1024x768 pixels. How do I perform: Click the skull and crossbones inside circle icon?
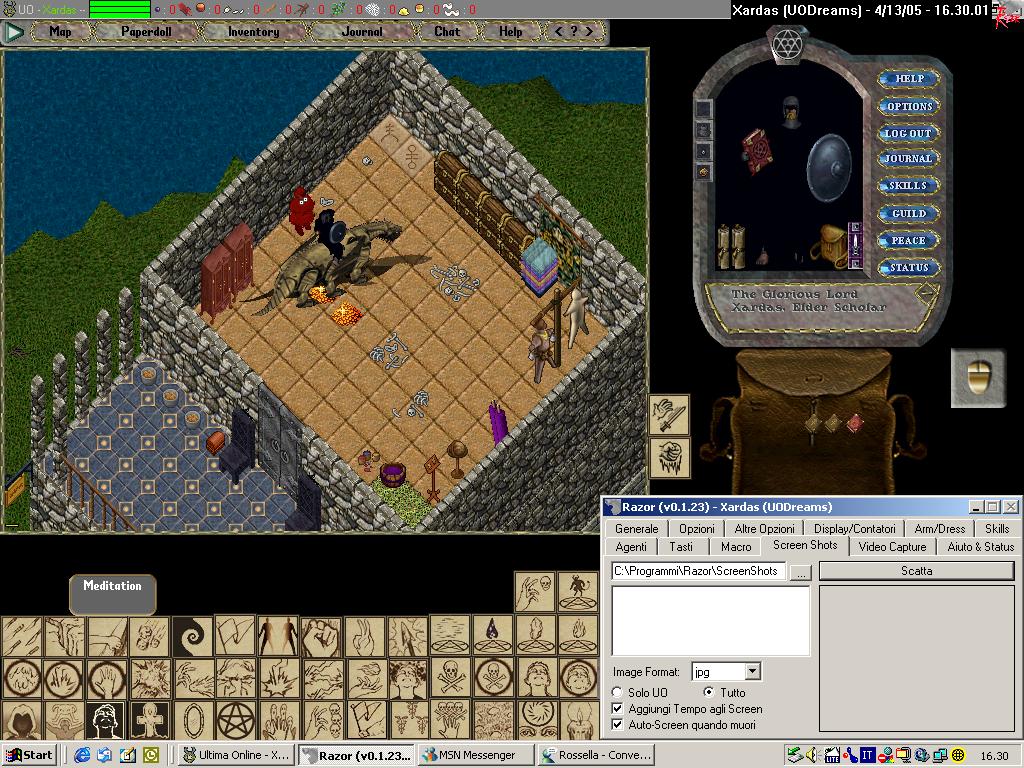[492, 679]
